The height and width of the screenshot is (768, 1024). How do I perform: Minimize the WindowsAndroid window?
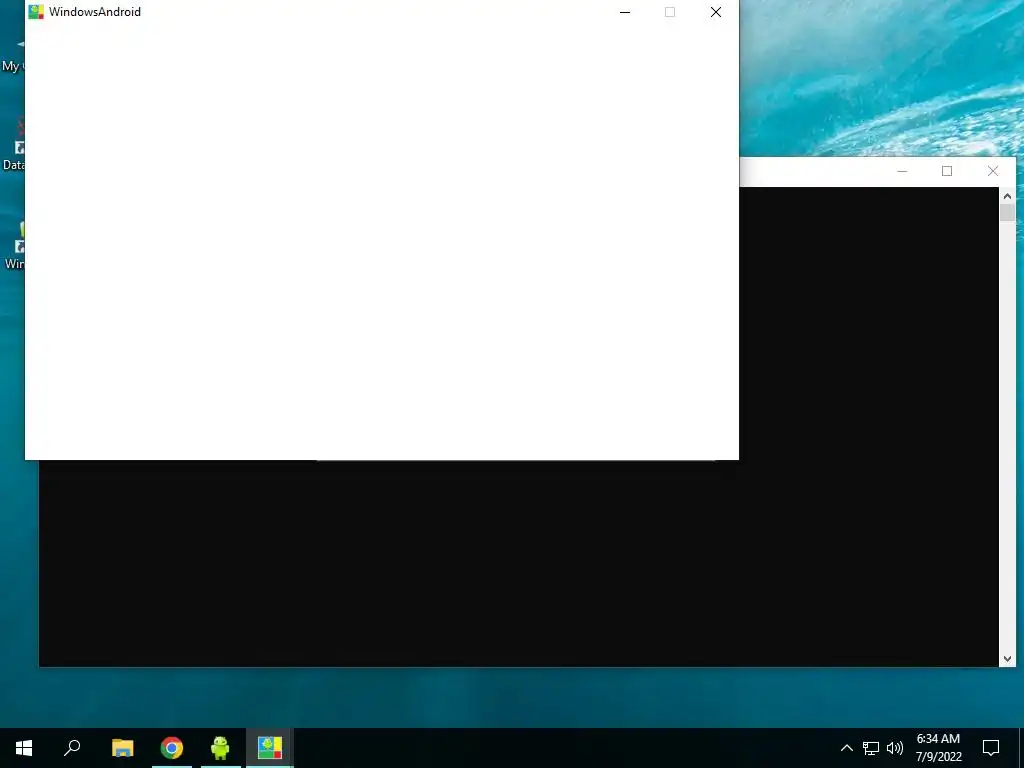coord(625,12)
